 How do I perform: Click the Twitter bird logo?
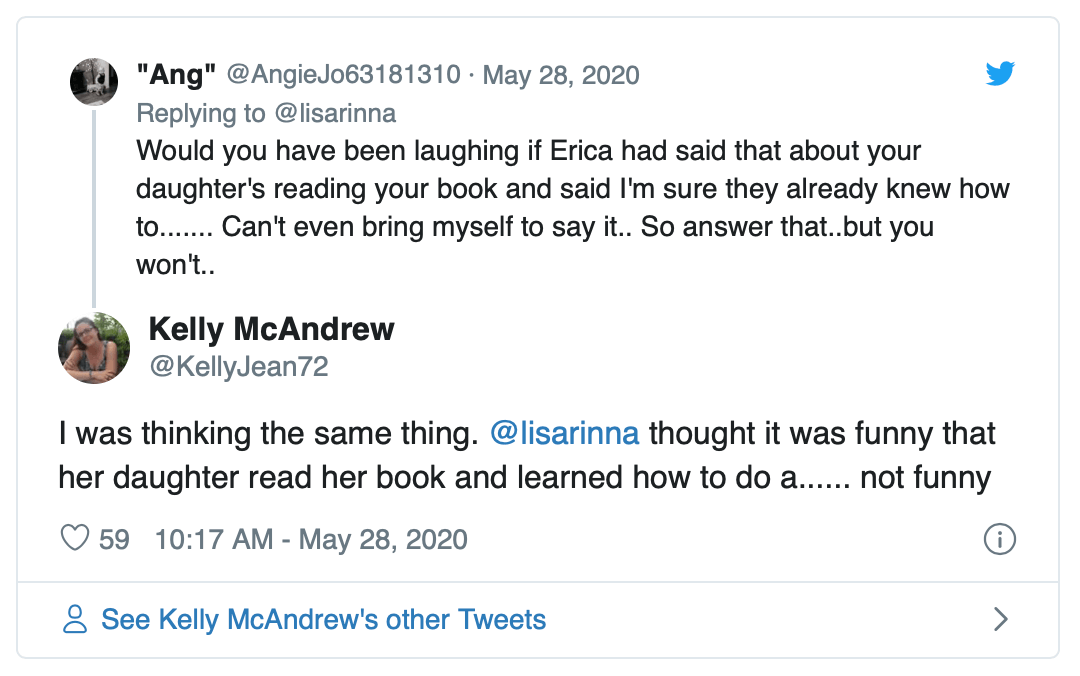pos(1000,74)
